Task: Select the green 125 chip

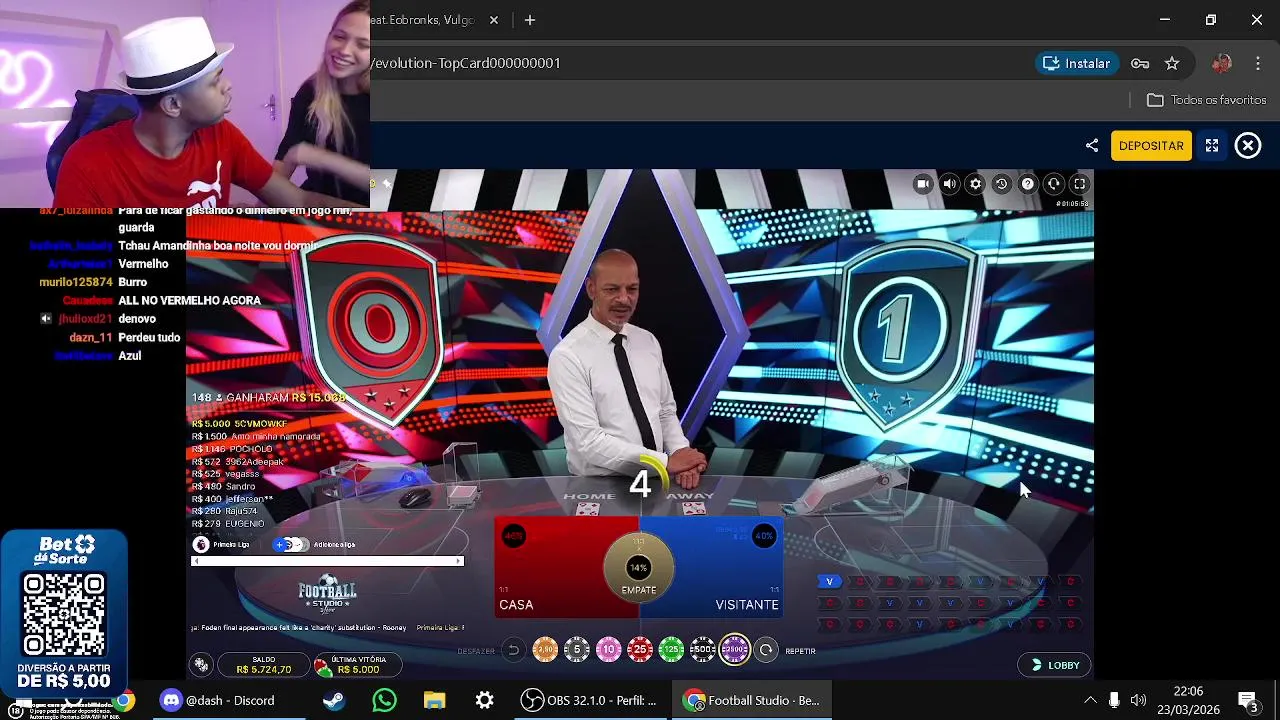Action: tap(672, 650)
